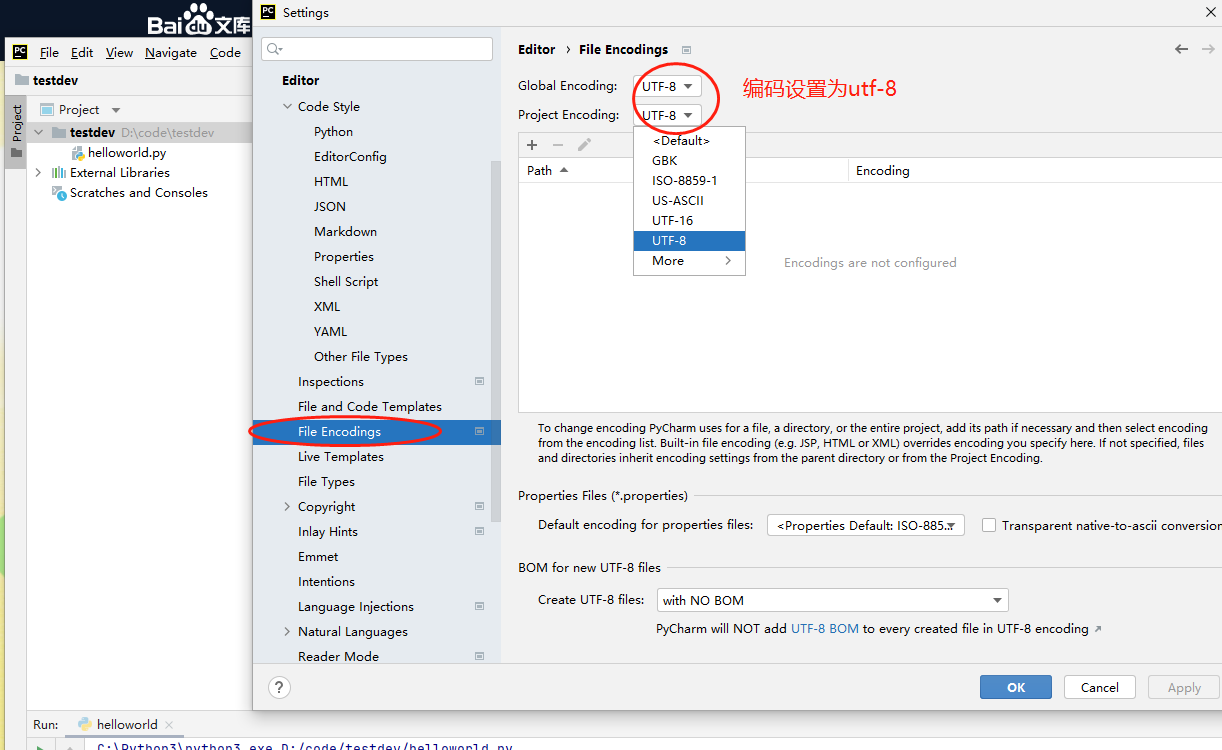Click the back navigation arrow in Settings
The width and height of the screenshot is (1222, 750).
tap(1182, 49)
